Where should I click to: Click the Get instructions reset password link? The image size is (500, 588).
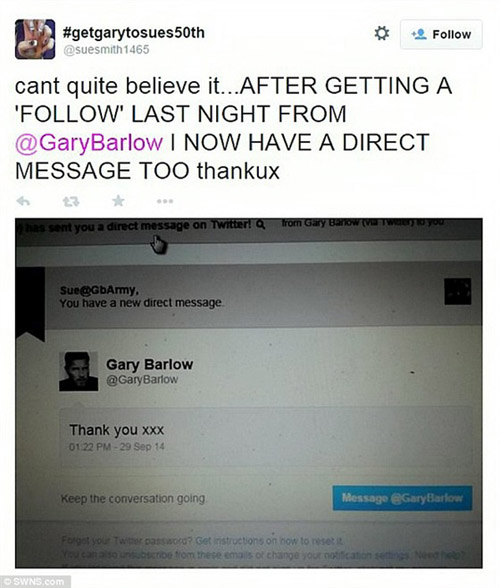pos(269,541)
